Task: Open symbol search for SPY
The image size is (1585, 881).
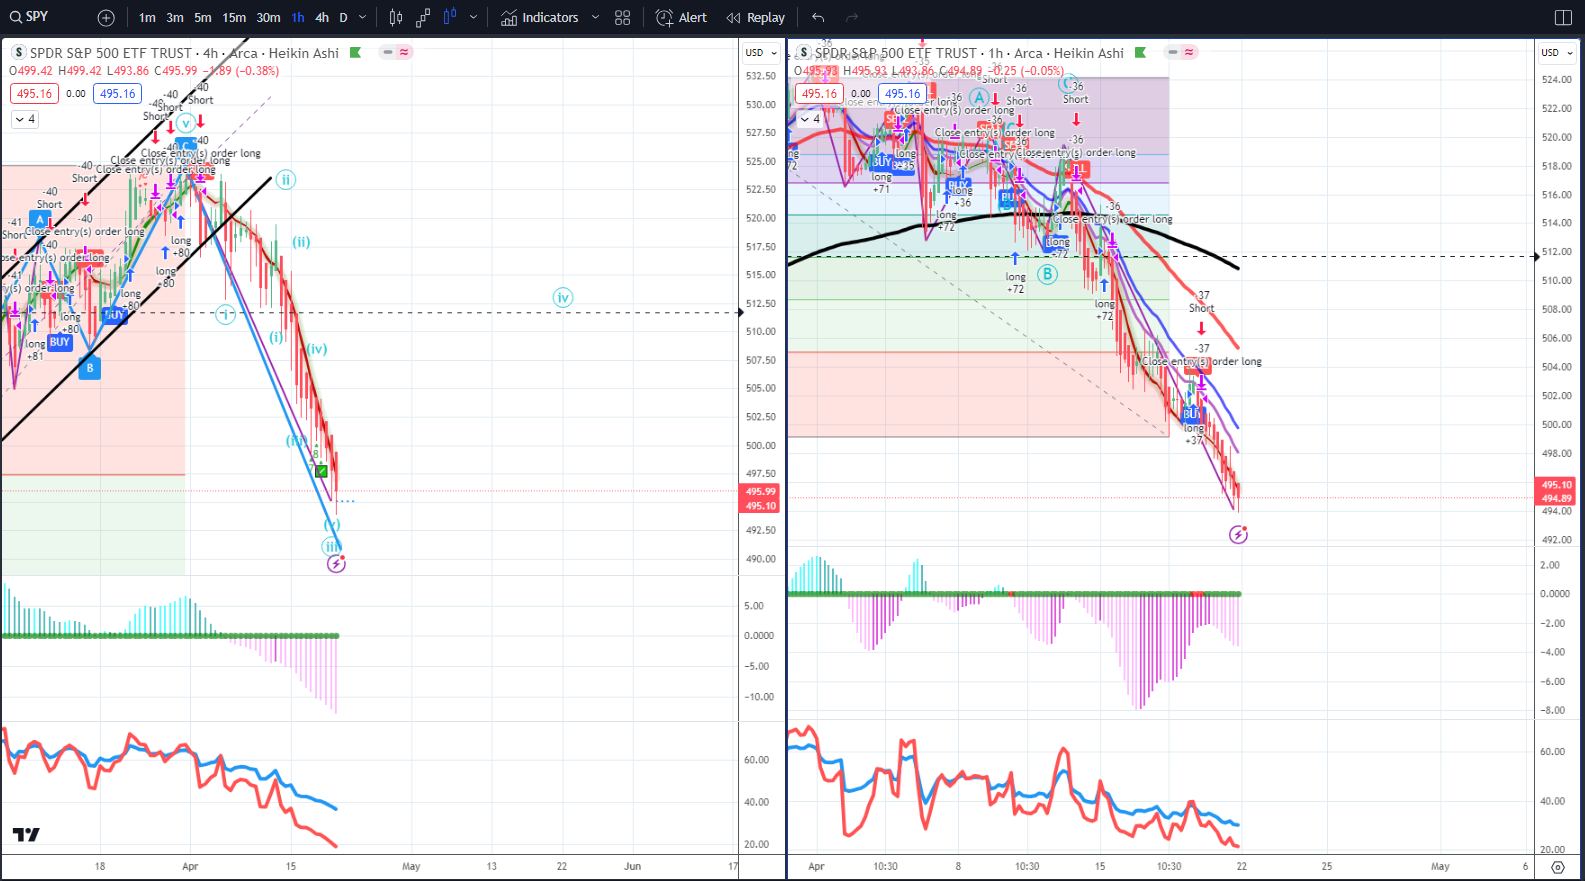Action: 30,17
